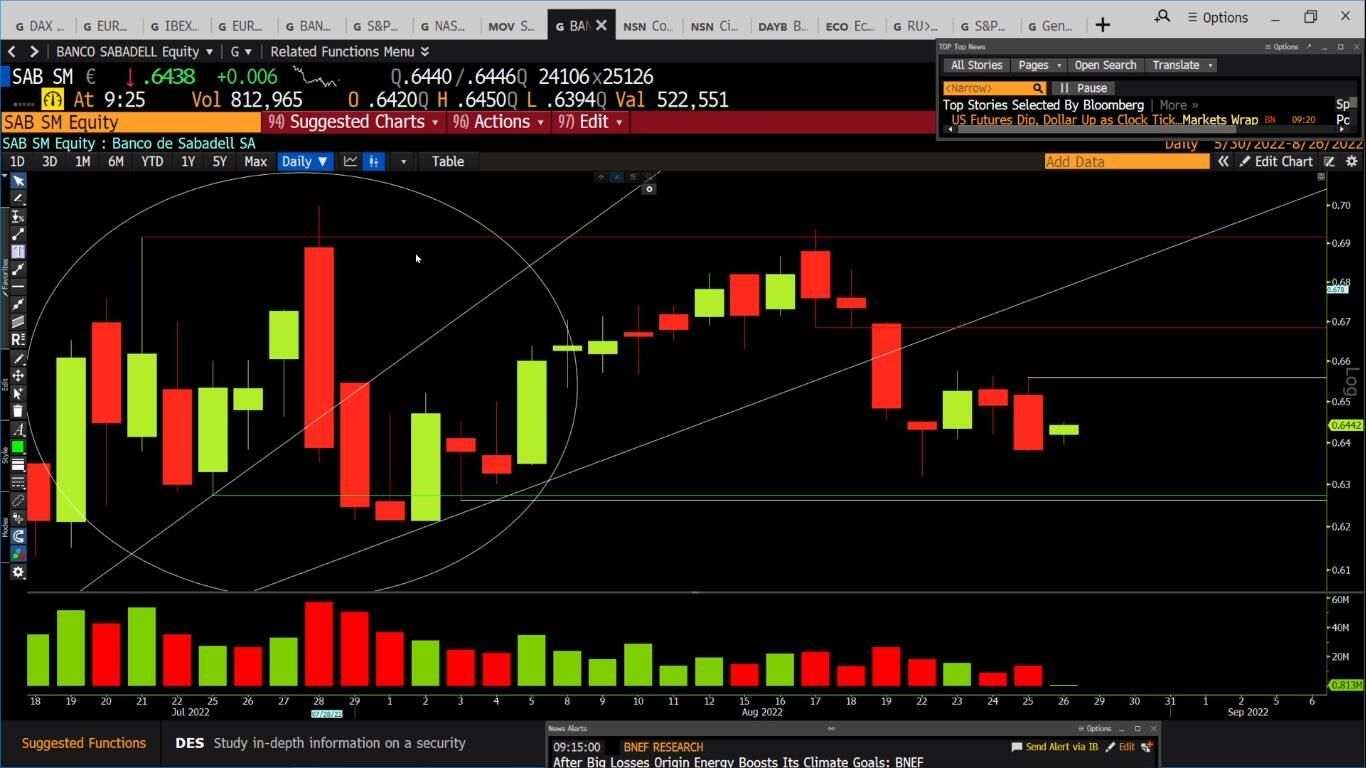Open the annotate chart pencil-box icon
Screen dimensions: 1366x768
click(x=1330, y=161)
